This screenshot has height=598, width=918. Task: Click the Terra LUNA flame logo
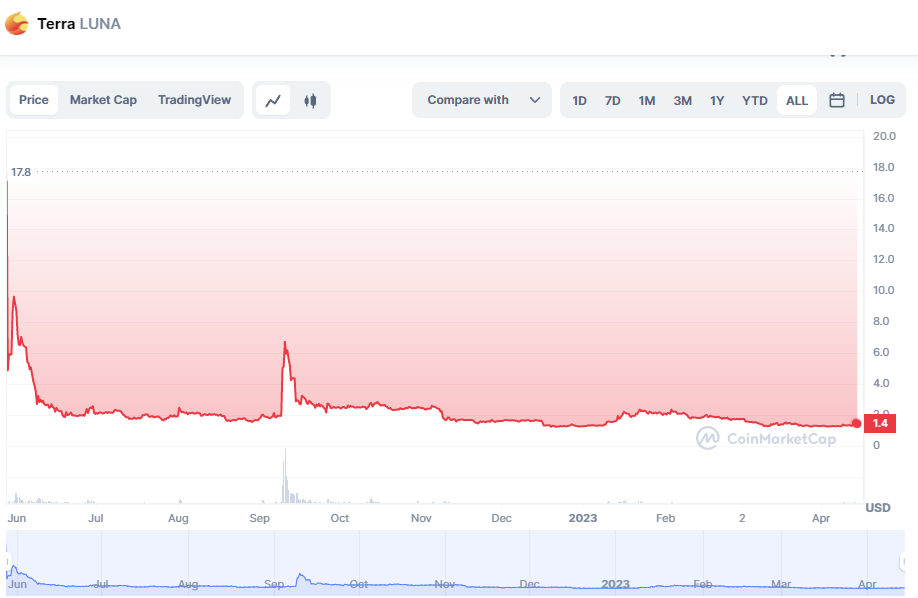(17, 24)
